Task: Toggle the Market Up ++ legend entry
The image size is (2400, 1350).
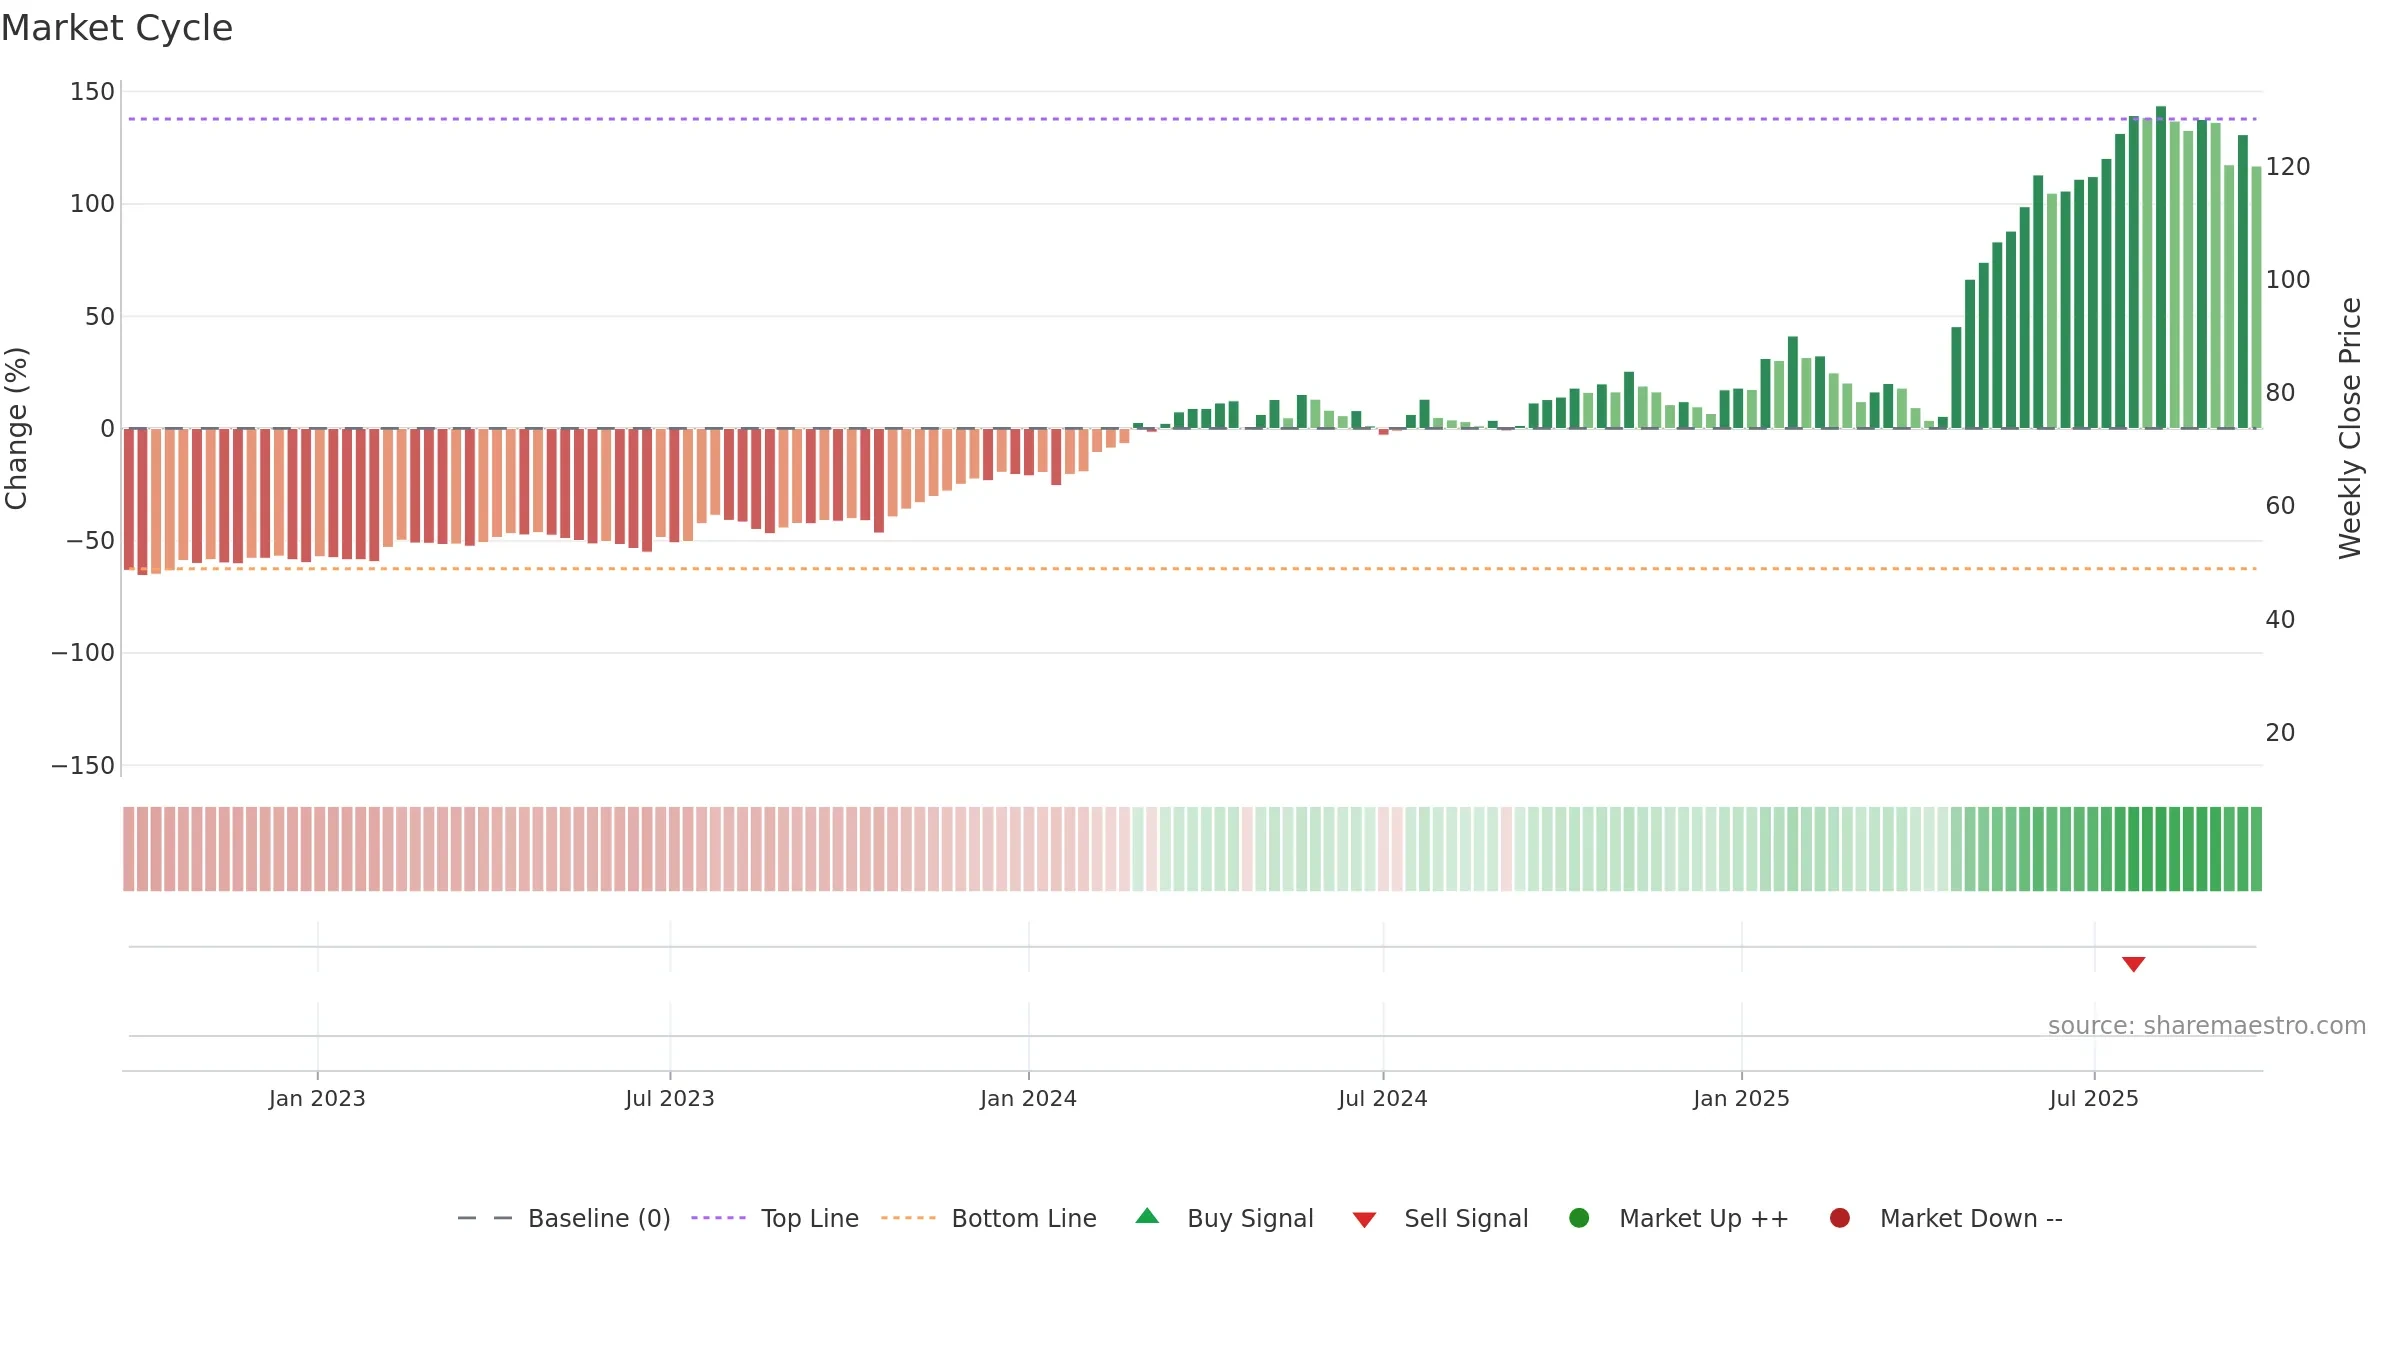Action: tap(1679, 1218)
